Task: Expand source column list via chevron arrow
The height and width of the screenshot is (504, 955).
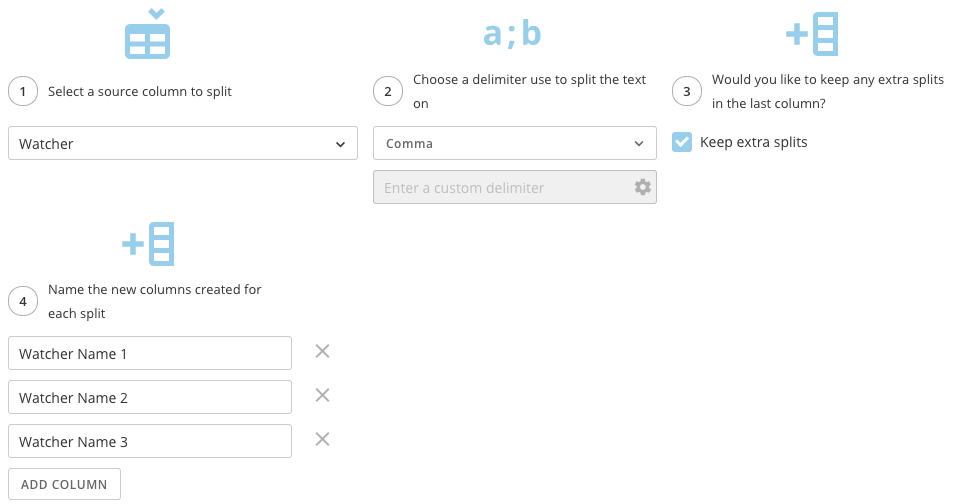Action: [340, 144]
